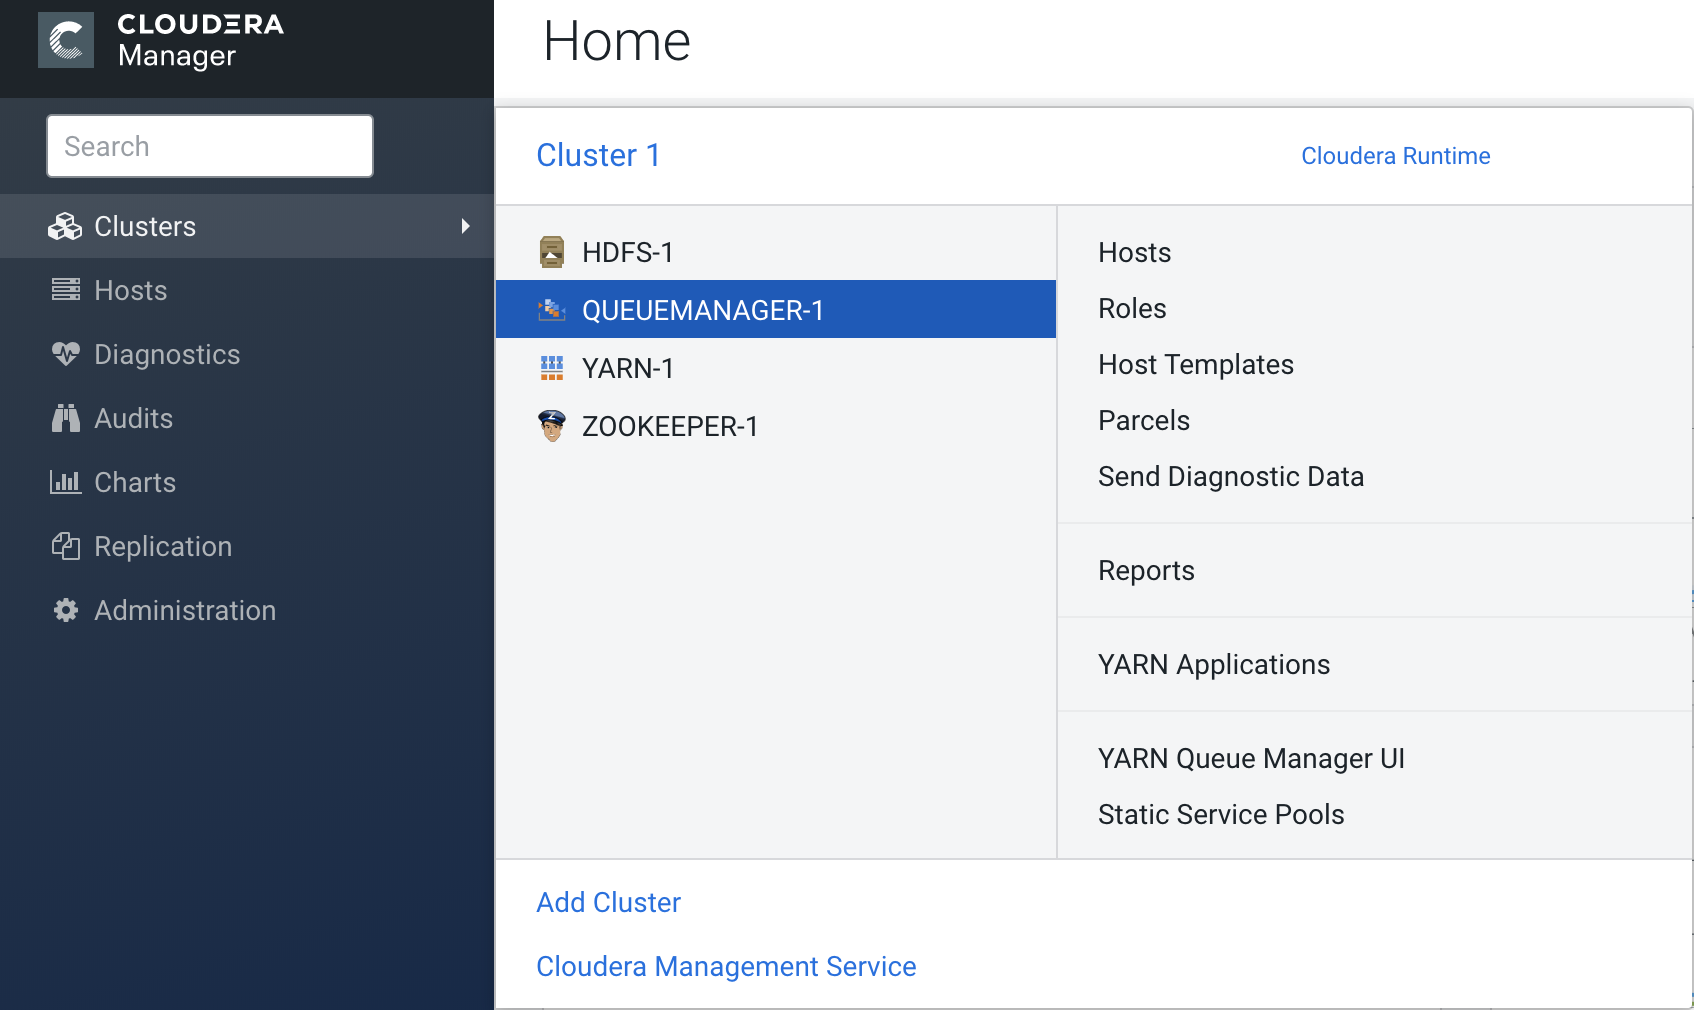This screenshot has width=1705, height=1010.
Task: Click the ZOOKEEPER-1 zookeeper face icon
Action: pyautogui.click(x=551, y=426)
